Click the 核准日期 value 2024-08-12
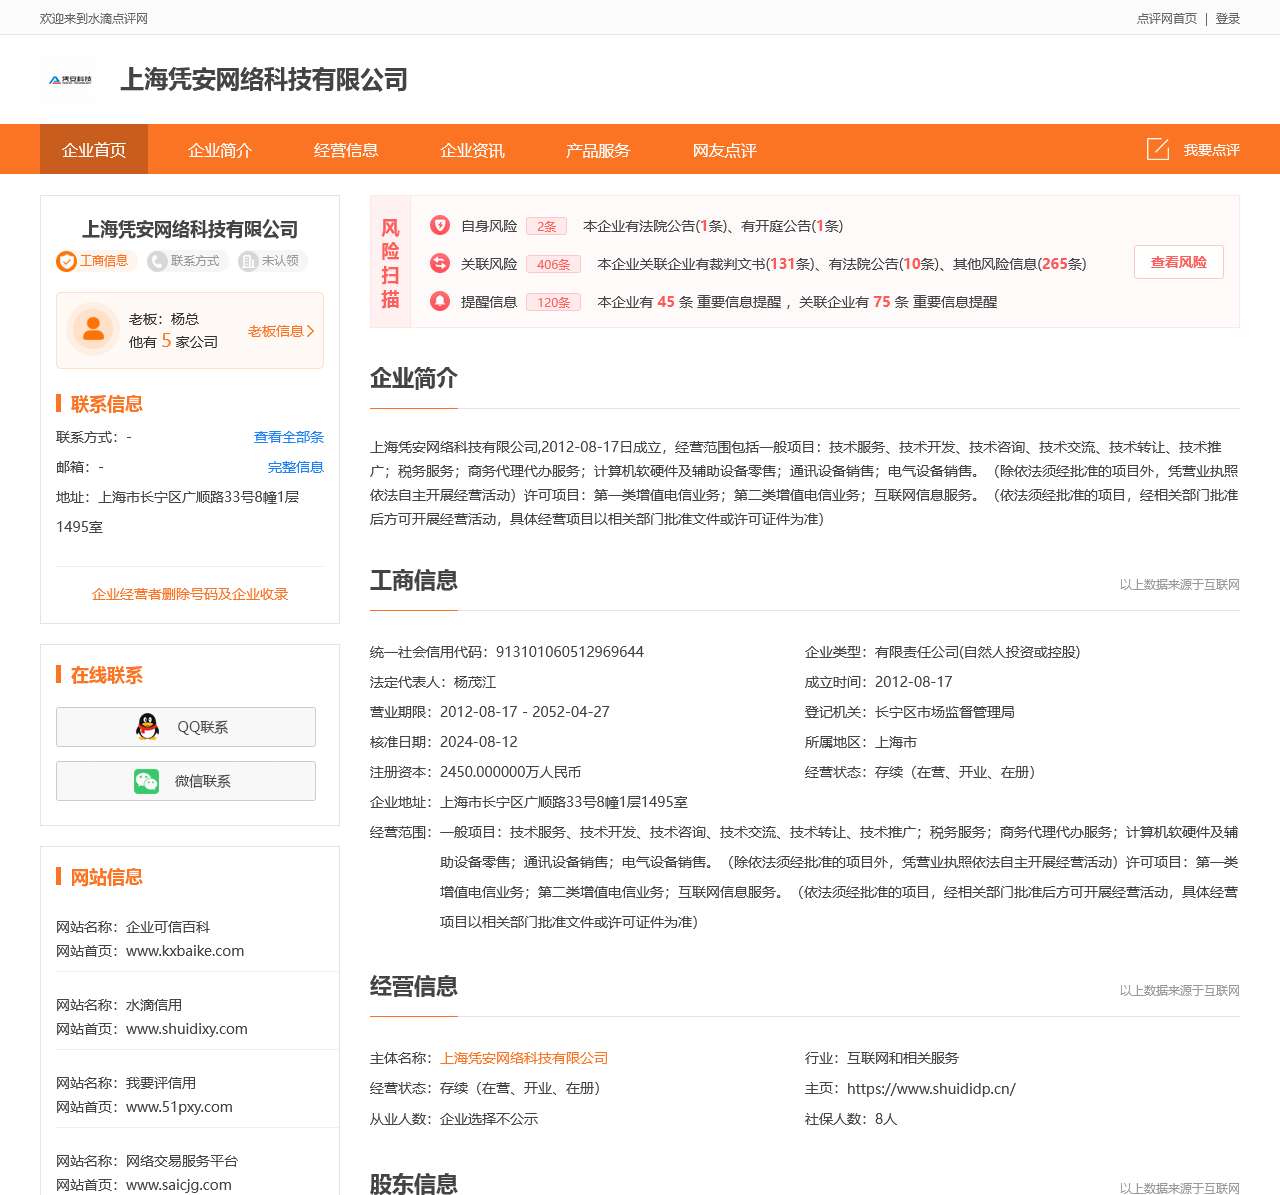This screenshot has width=1280, height=1195. [479, 742]
